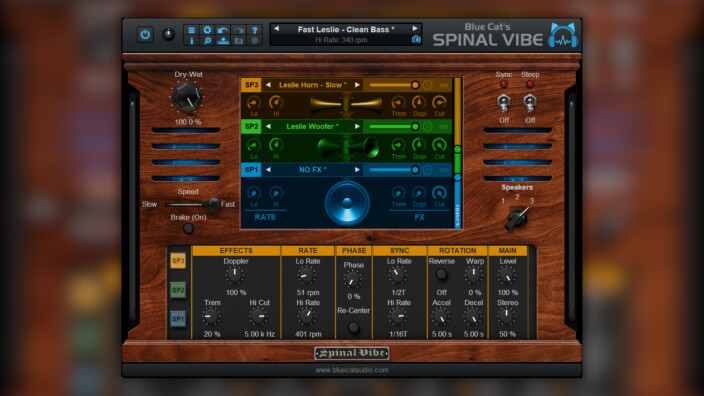The image size is (704, 396).
Task: Click SP3 Trem mini knob
Action: click(x=398, y=103)
